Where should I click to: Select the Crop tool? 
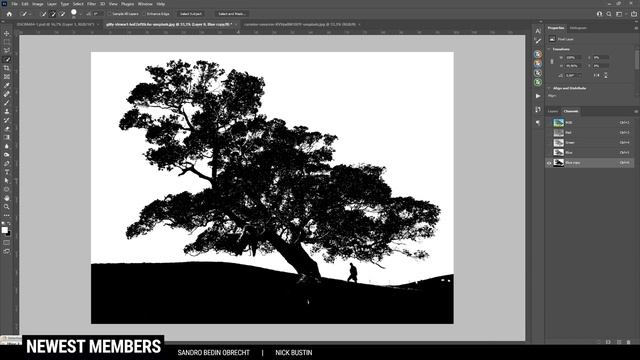[x=7, y=68]
